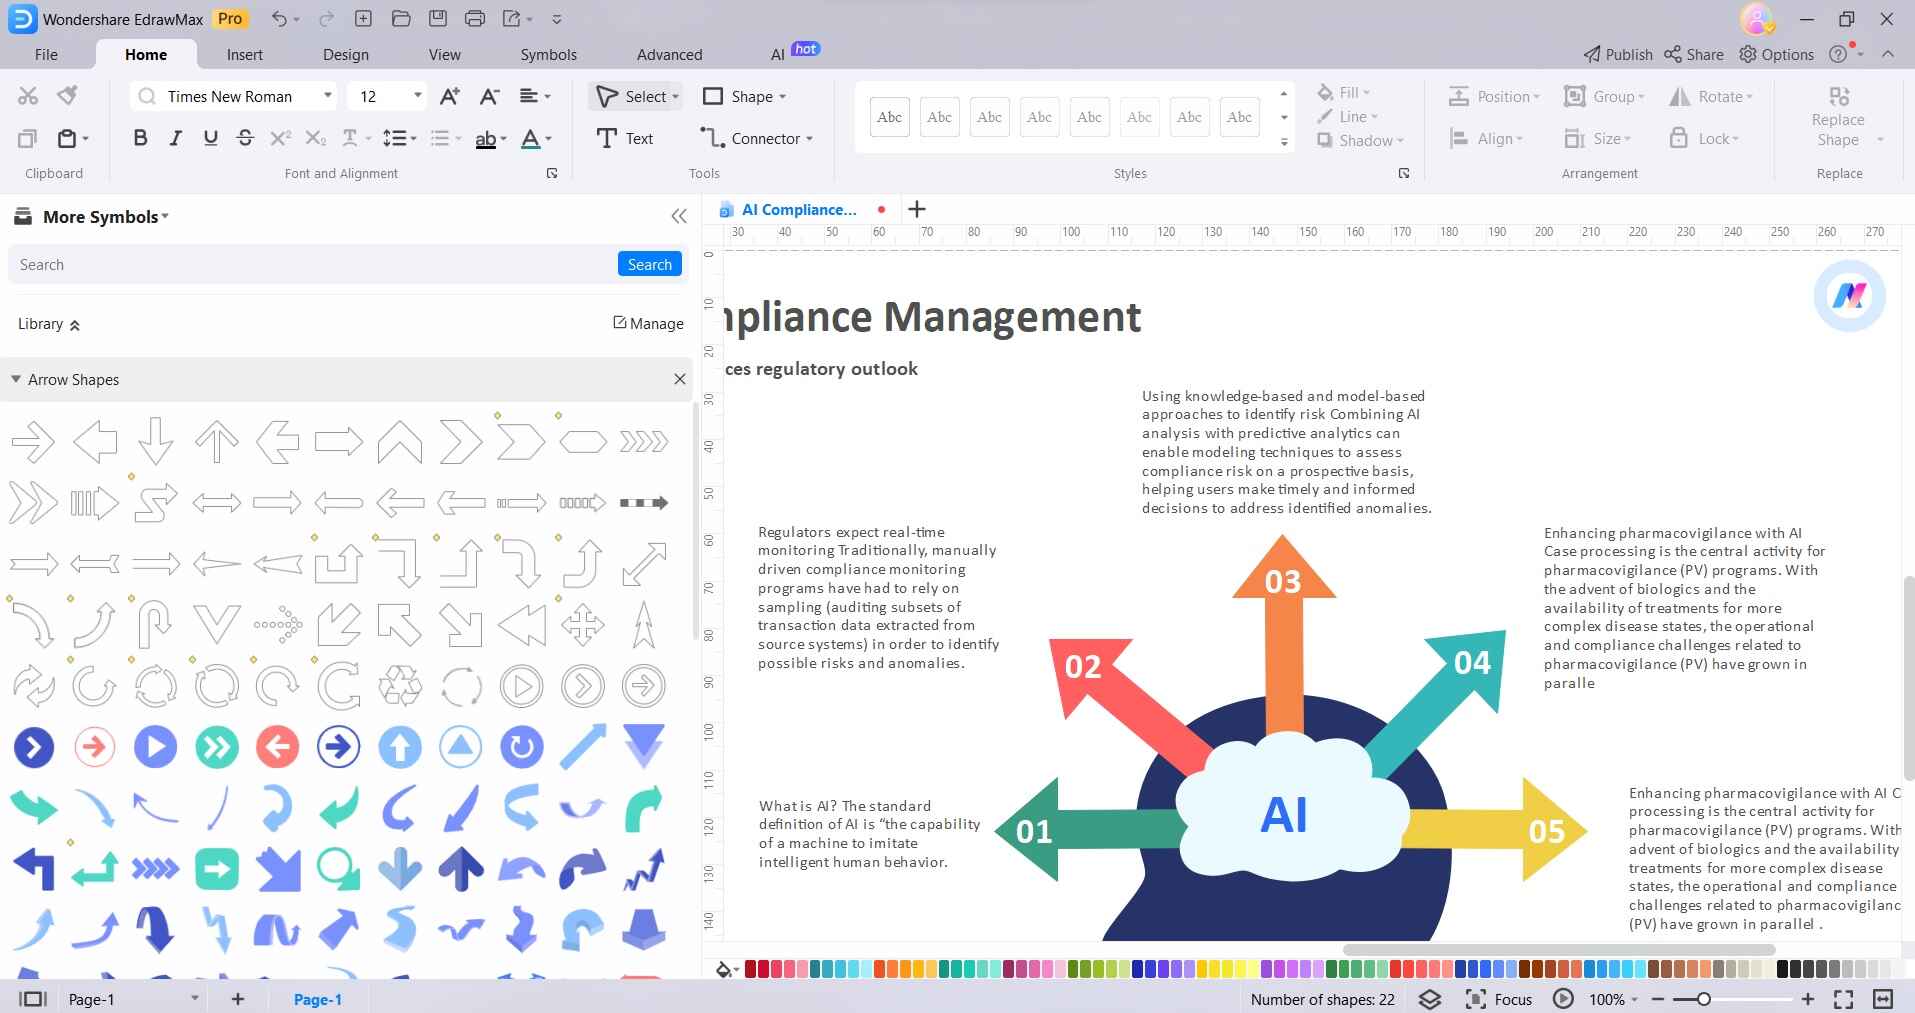Screen dimensions: 1915x1013
Task: Open the layers icon in status bar
Action: (1430, 999)
